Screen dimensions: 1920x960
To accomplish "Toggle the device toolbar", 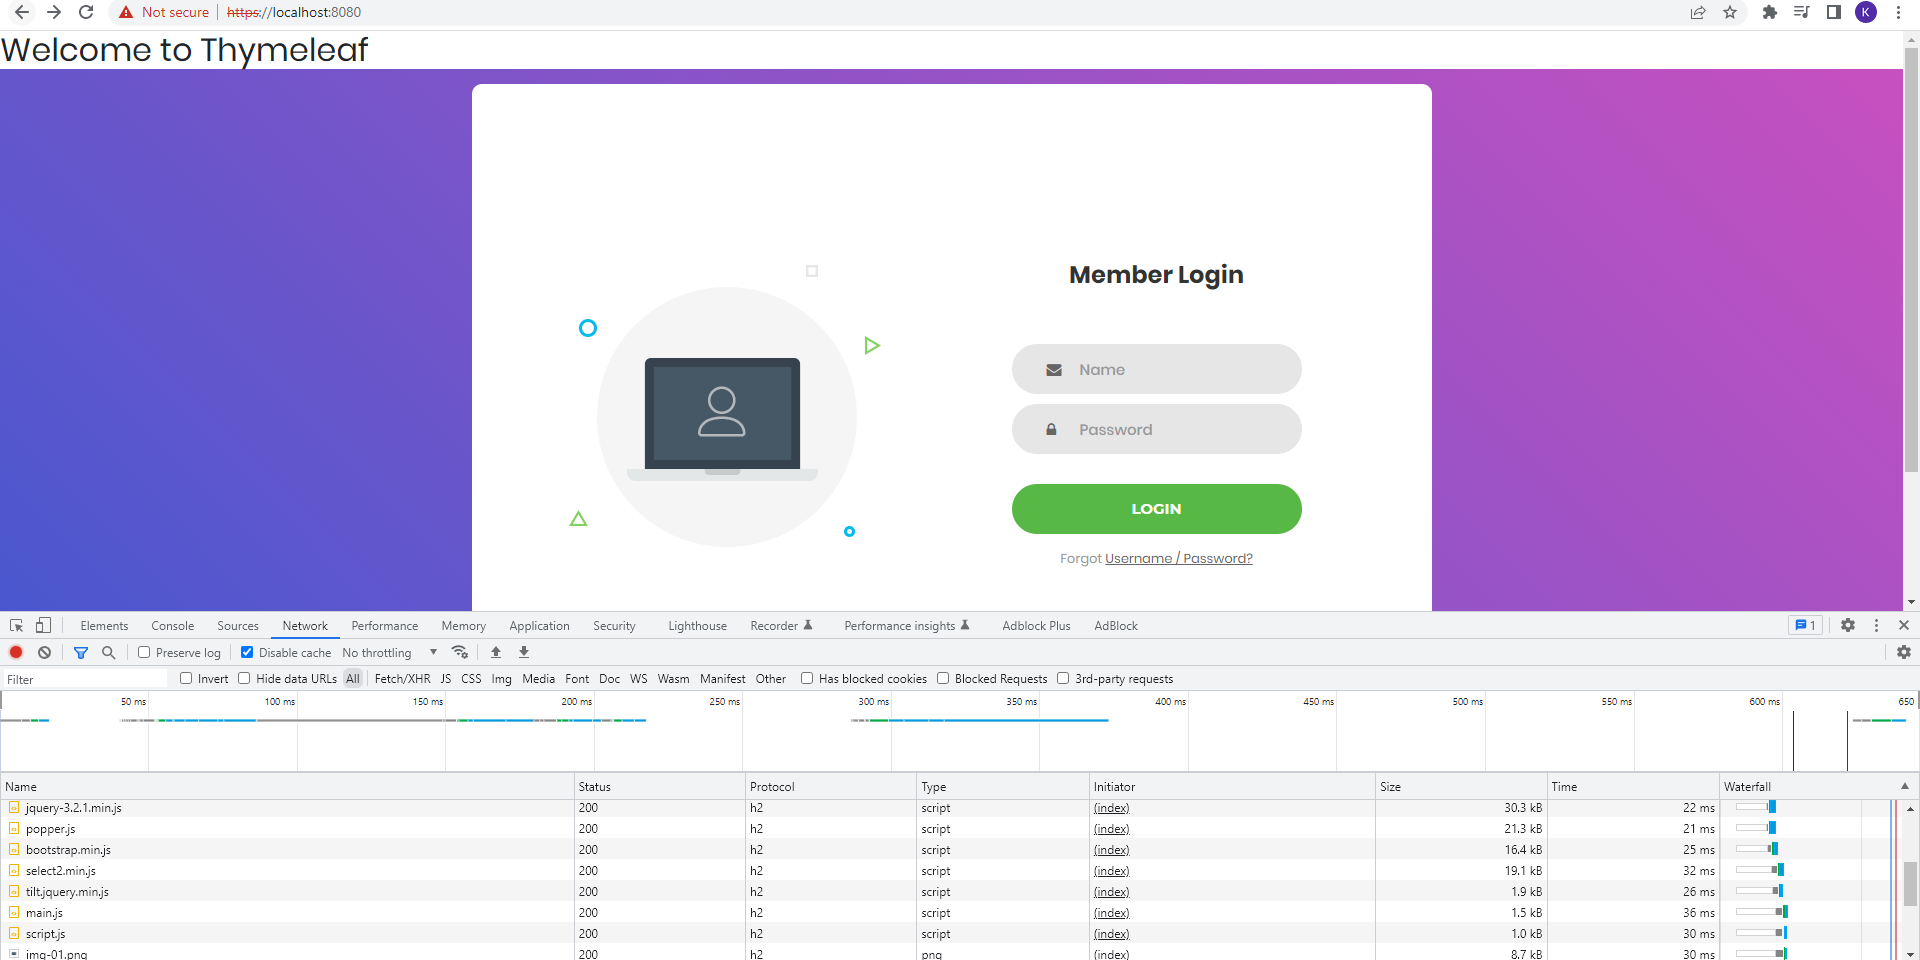I will [42, 625].
